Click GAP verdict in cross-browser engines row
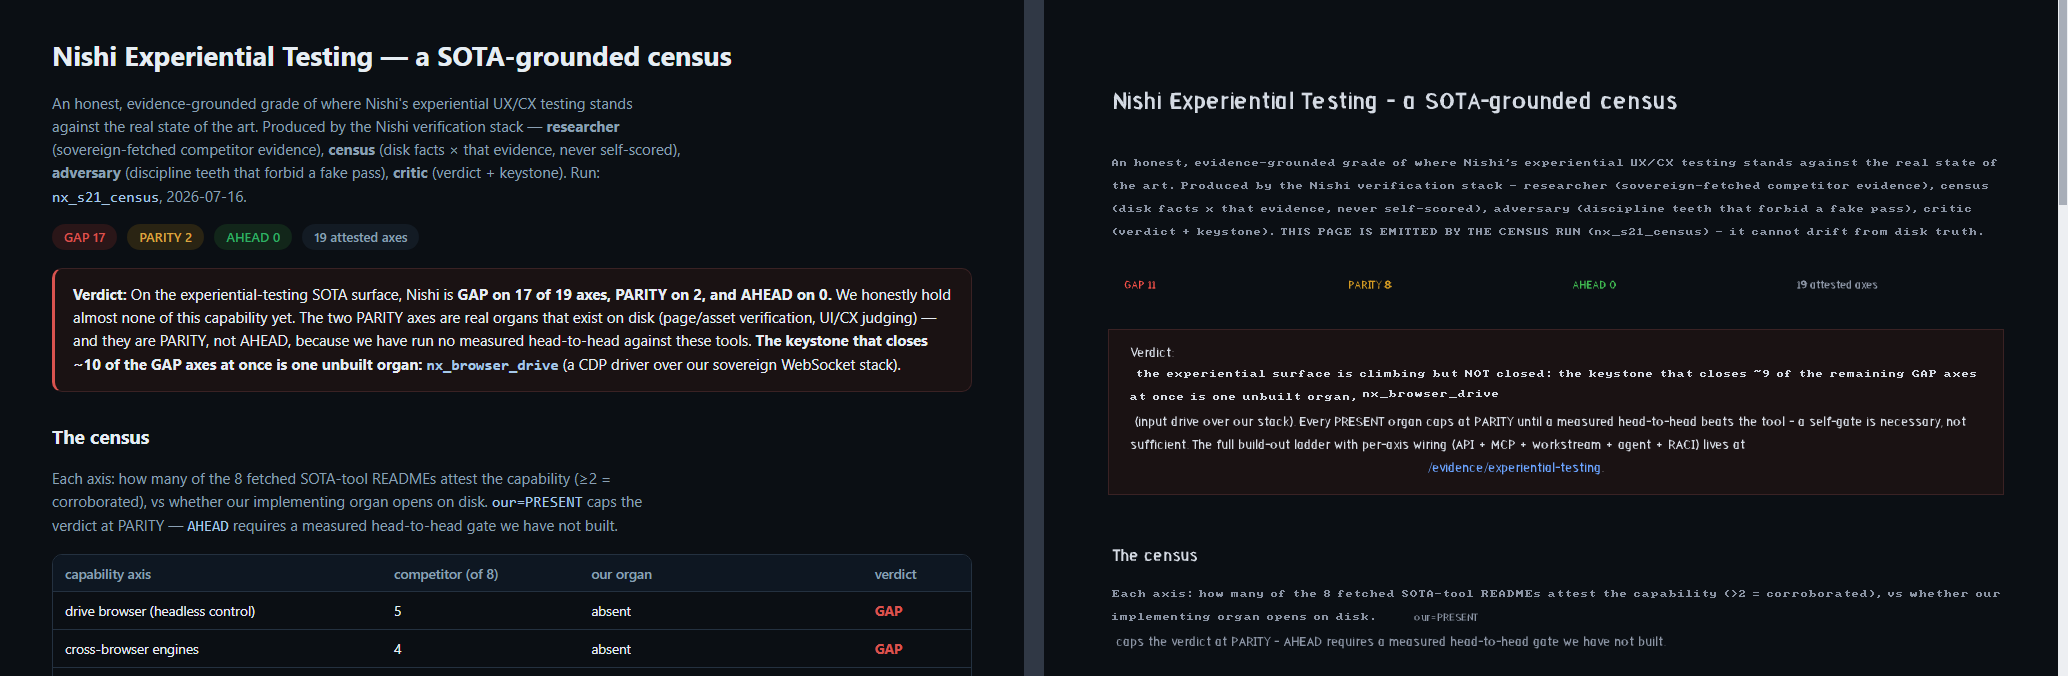Screen dimensions: 2068x676 [888, 649]
